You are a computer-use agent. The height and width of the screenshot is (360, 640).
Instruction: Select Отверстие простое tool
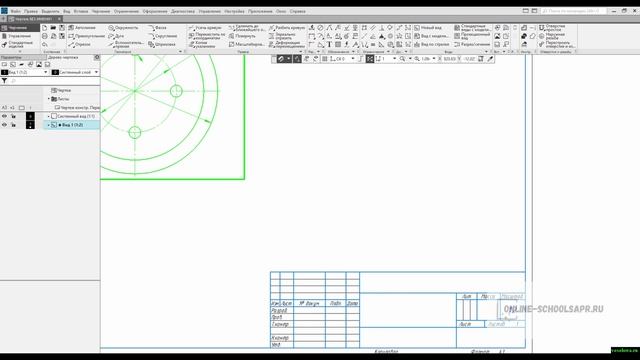[552, 28]
